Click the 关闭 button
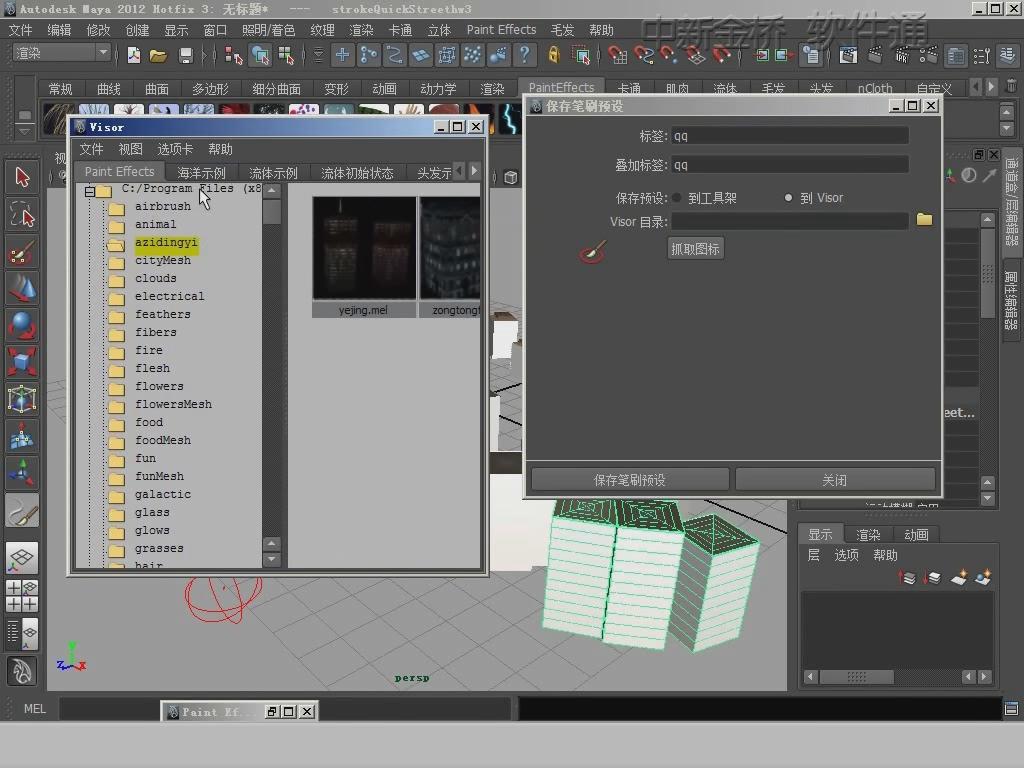This screenshot has width=1024, height=768. tap(835, 480)
